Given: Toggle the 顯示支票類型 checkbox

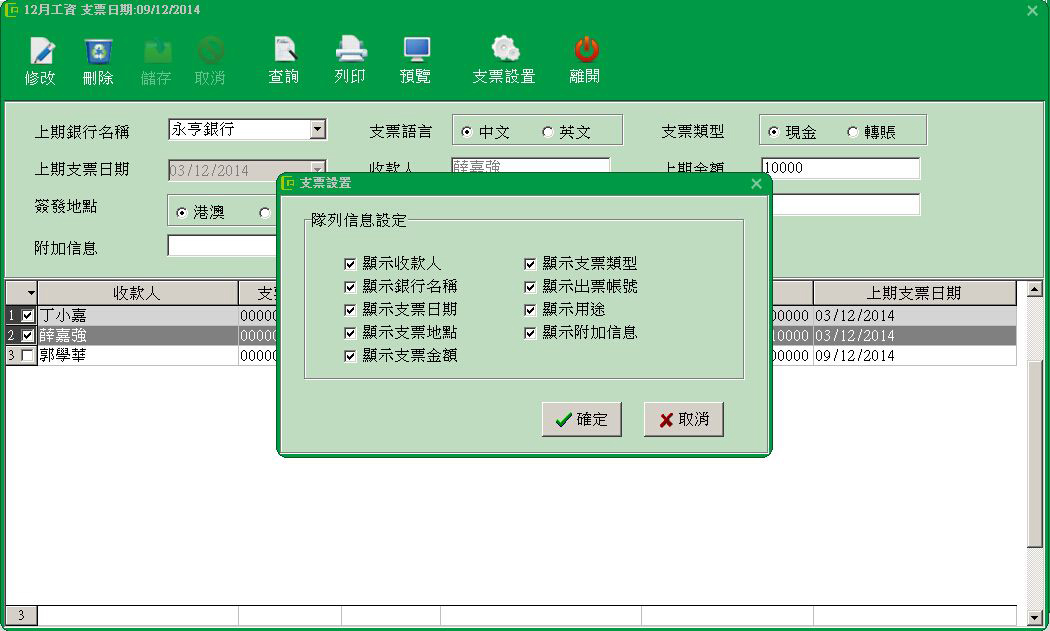Looking at the screenshot, I should (530, 264).
